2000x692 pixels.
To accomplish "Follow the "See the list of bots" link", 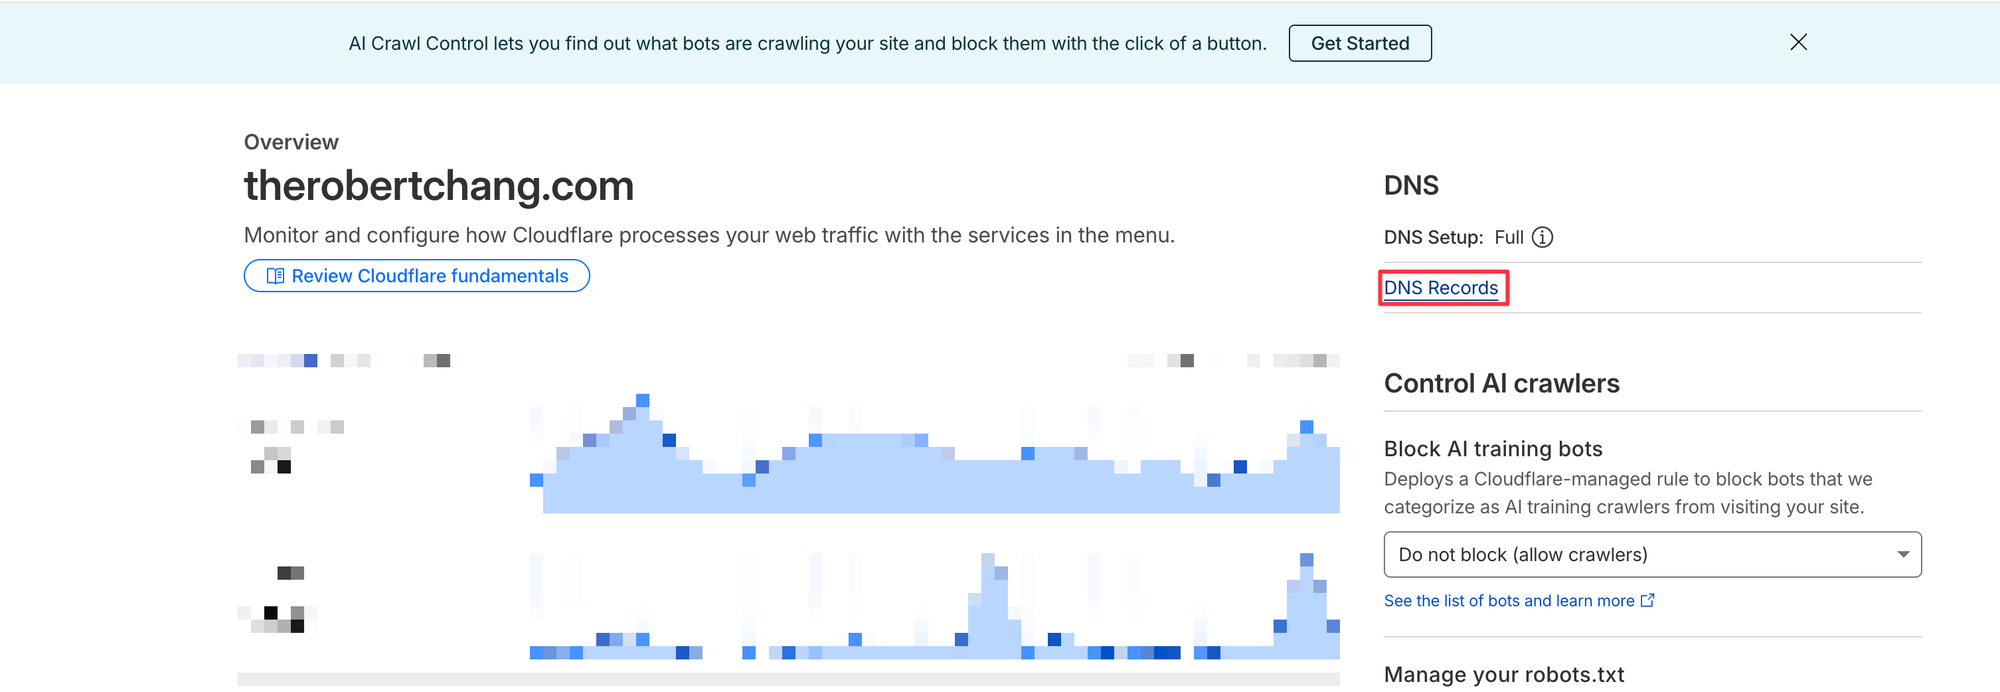I will pos(1508,600).
